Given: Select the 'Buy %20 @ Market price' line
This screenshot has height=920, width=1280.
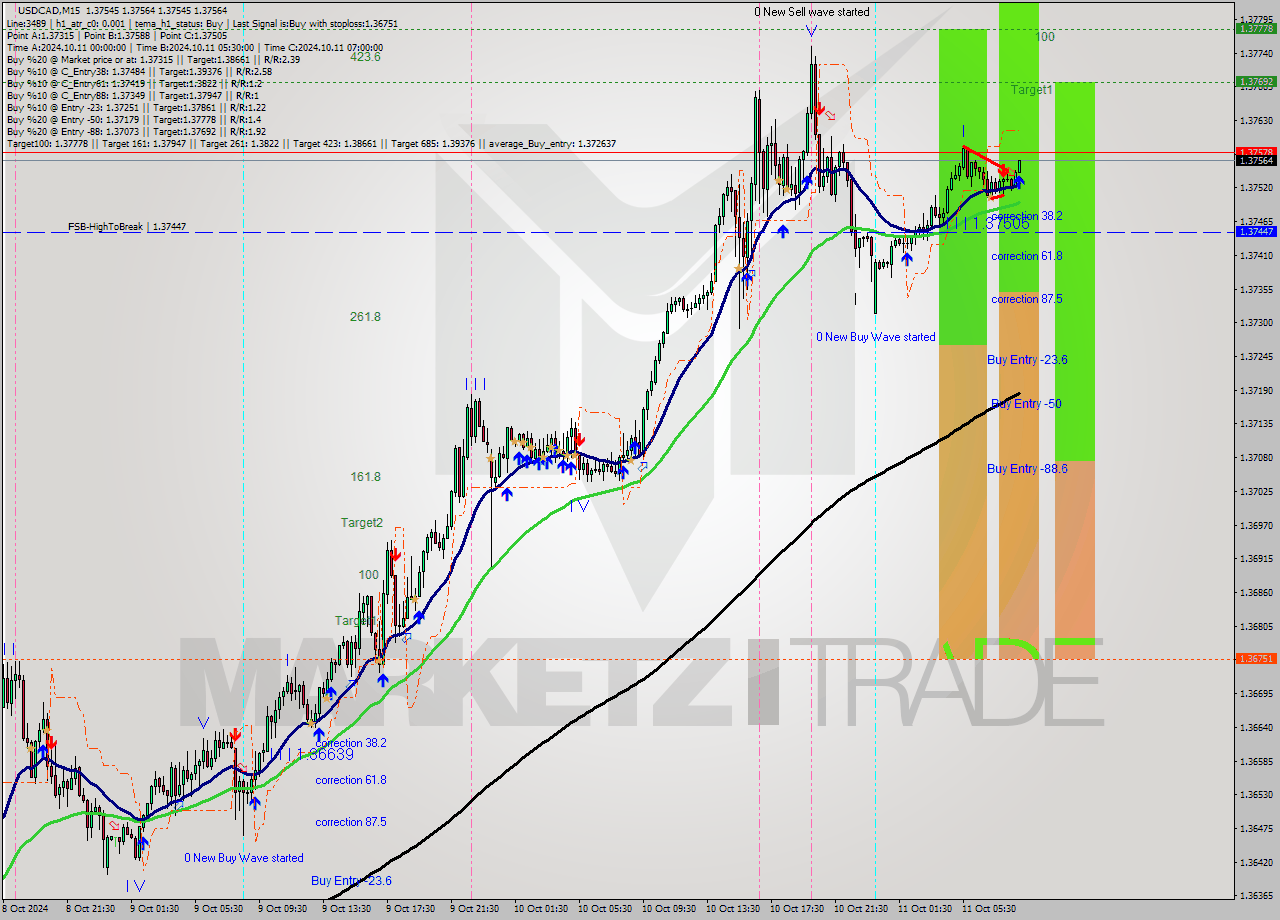Looking at the screenshot, I should coord(153,59).
